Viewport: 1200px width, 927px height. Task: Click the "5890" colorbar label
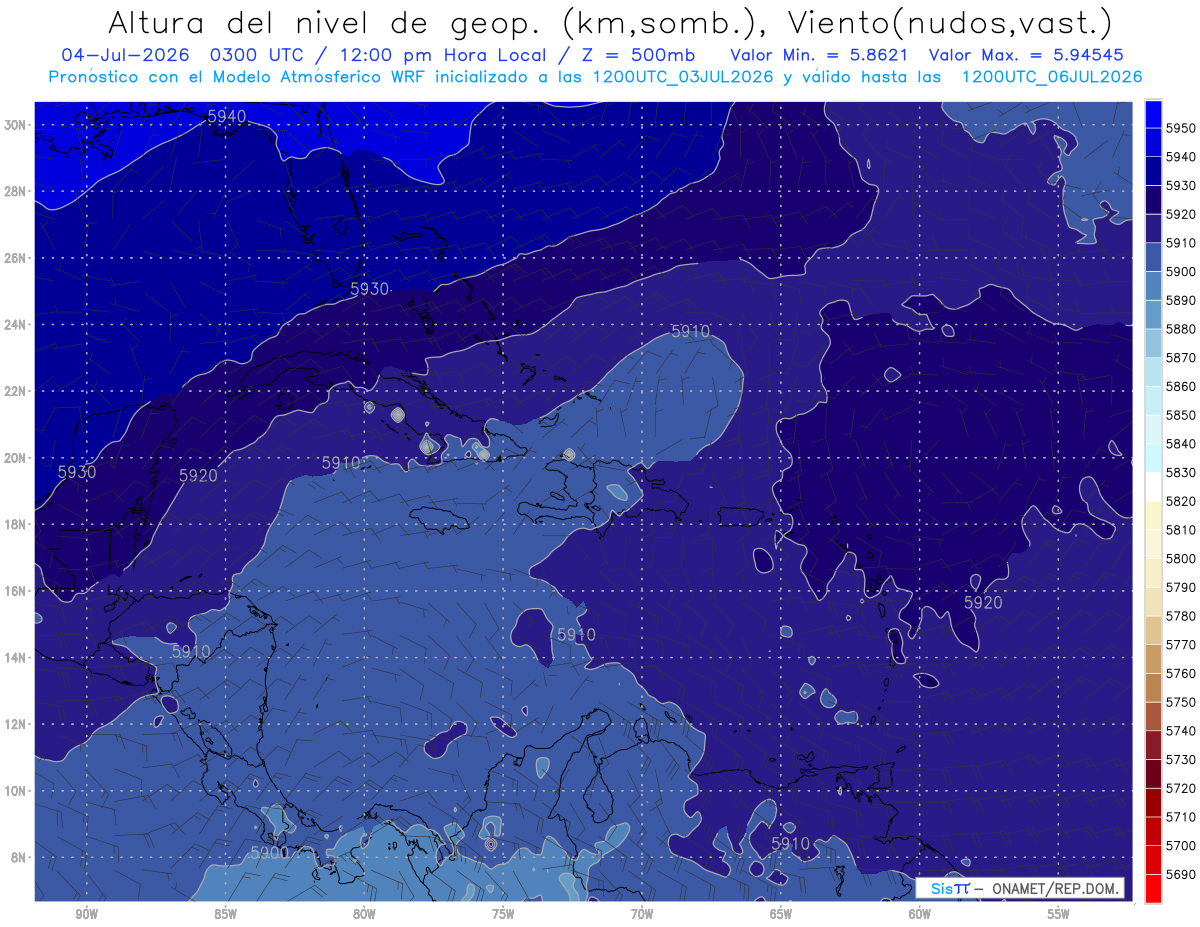click(1181, 300)
